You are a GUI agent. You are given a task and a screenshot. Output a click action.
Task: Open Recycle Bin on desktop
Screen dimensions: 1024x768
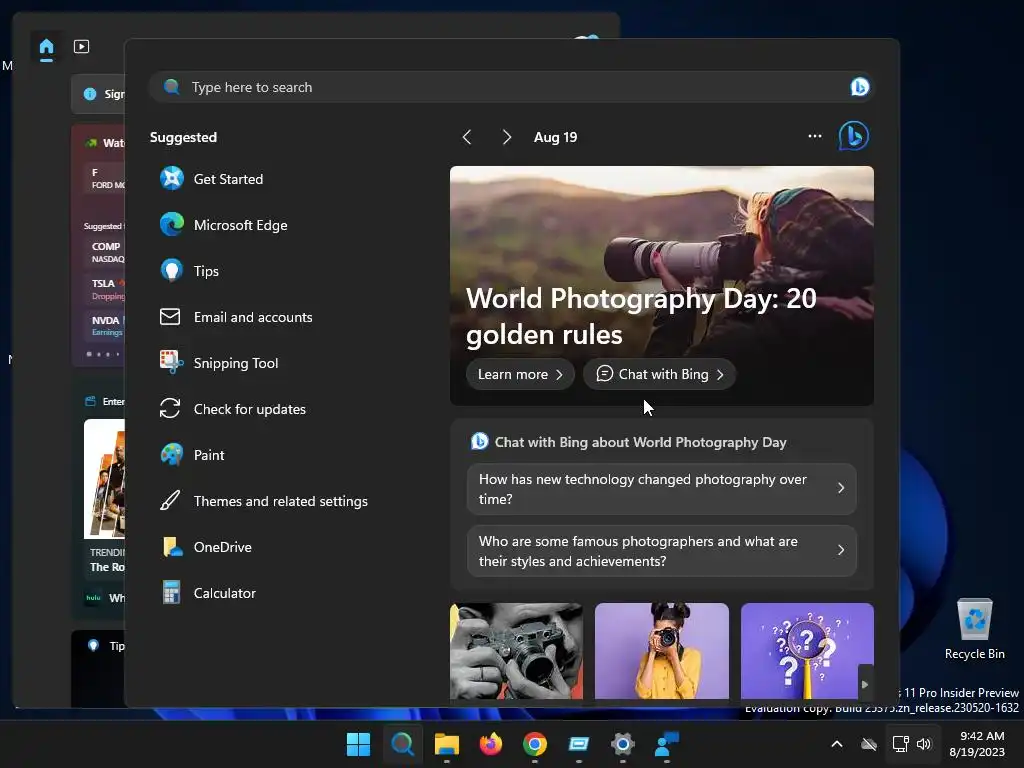point(974,628)
